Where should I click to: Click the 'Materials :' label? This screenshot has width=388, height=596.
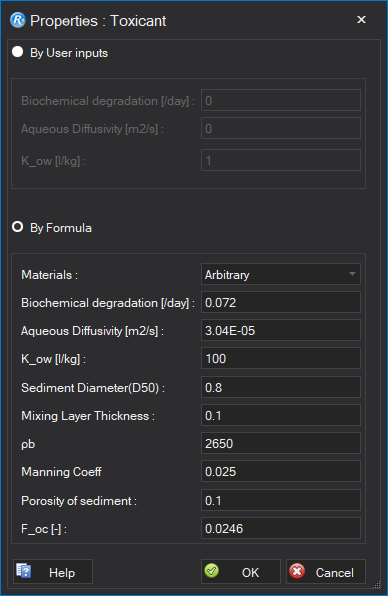(49, 275)
